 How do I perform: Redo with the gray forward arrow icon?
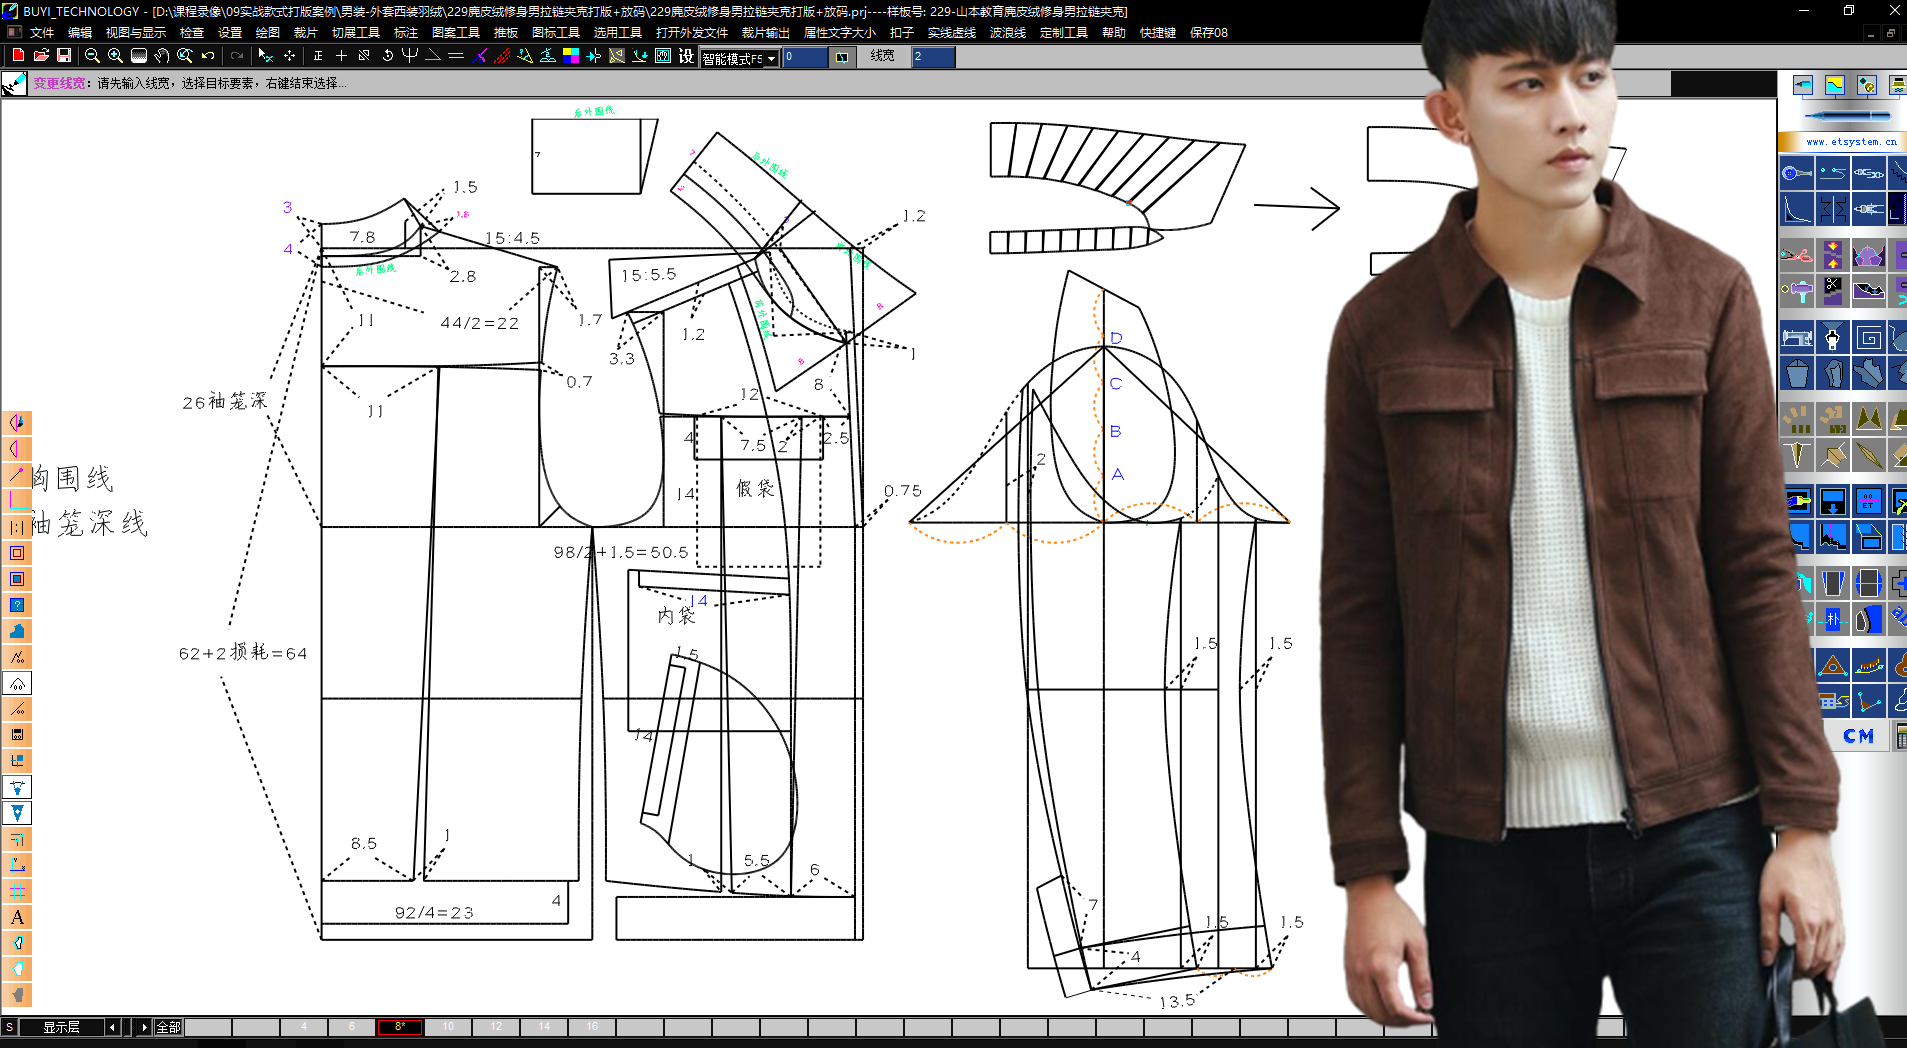pos(237,56)
